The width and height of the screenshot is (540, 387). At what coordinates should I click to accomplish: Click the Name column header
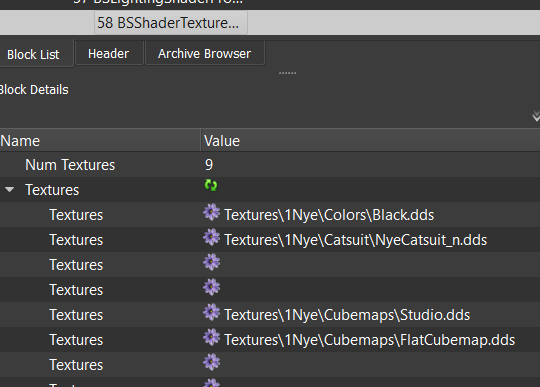[x=100, y=141]
